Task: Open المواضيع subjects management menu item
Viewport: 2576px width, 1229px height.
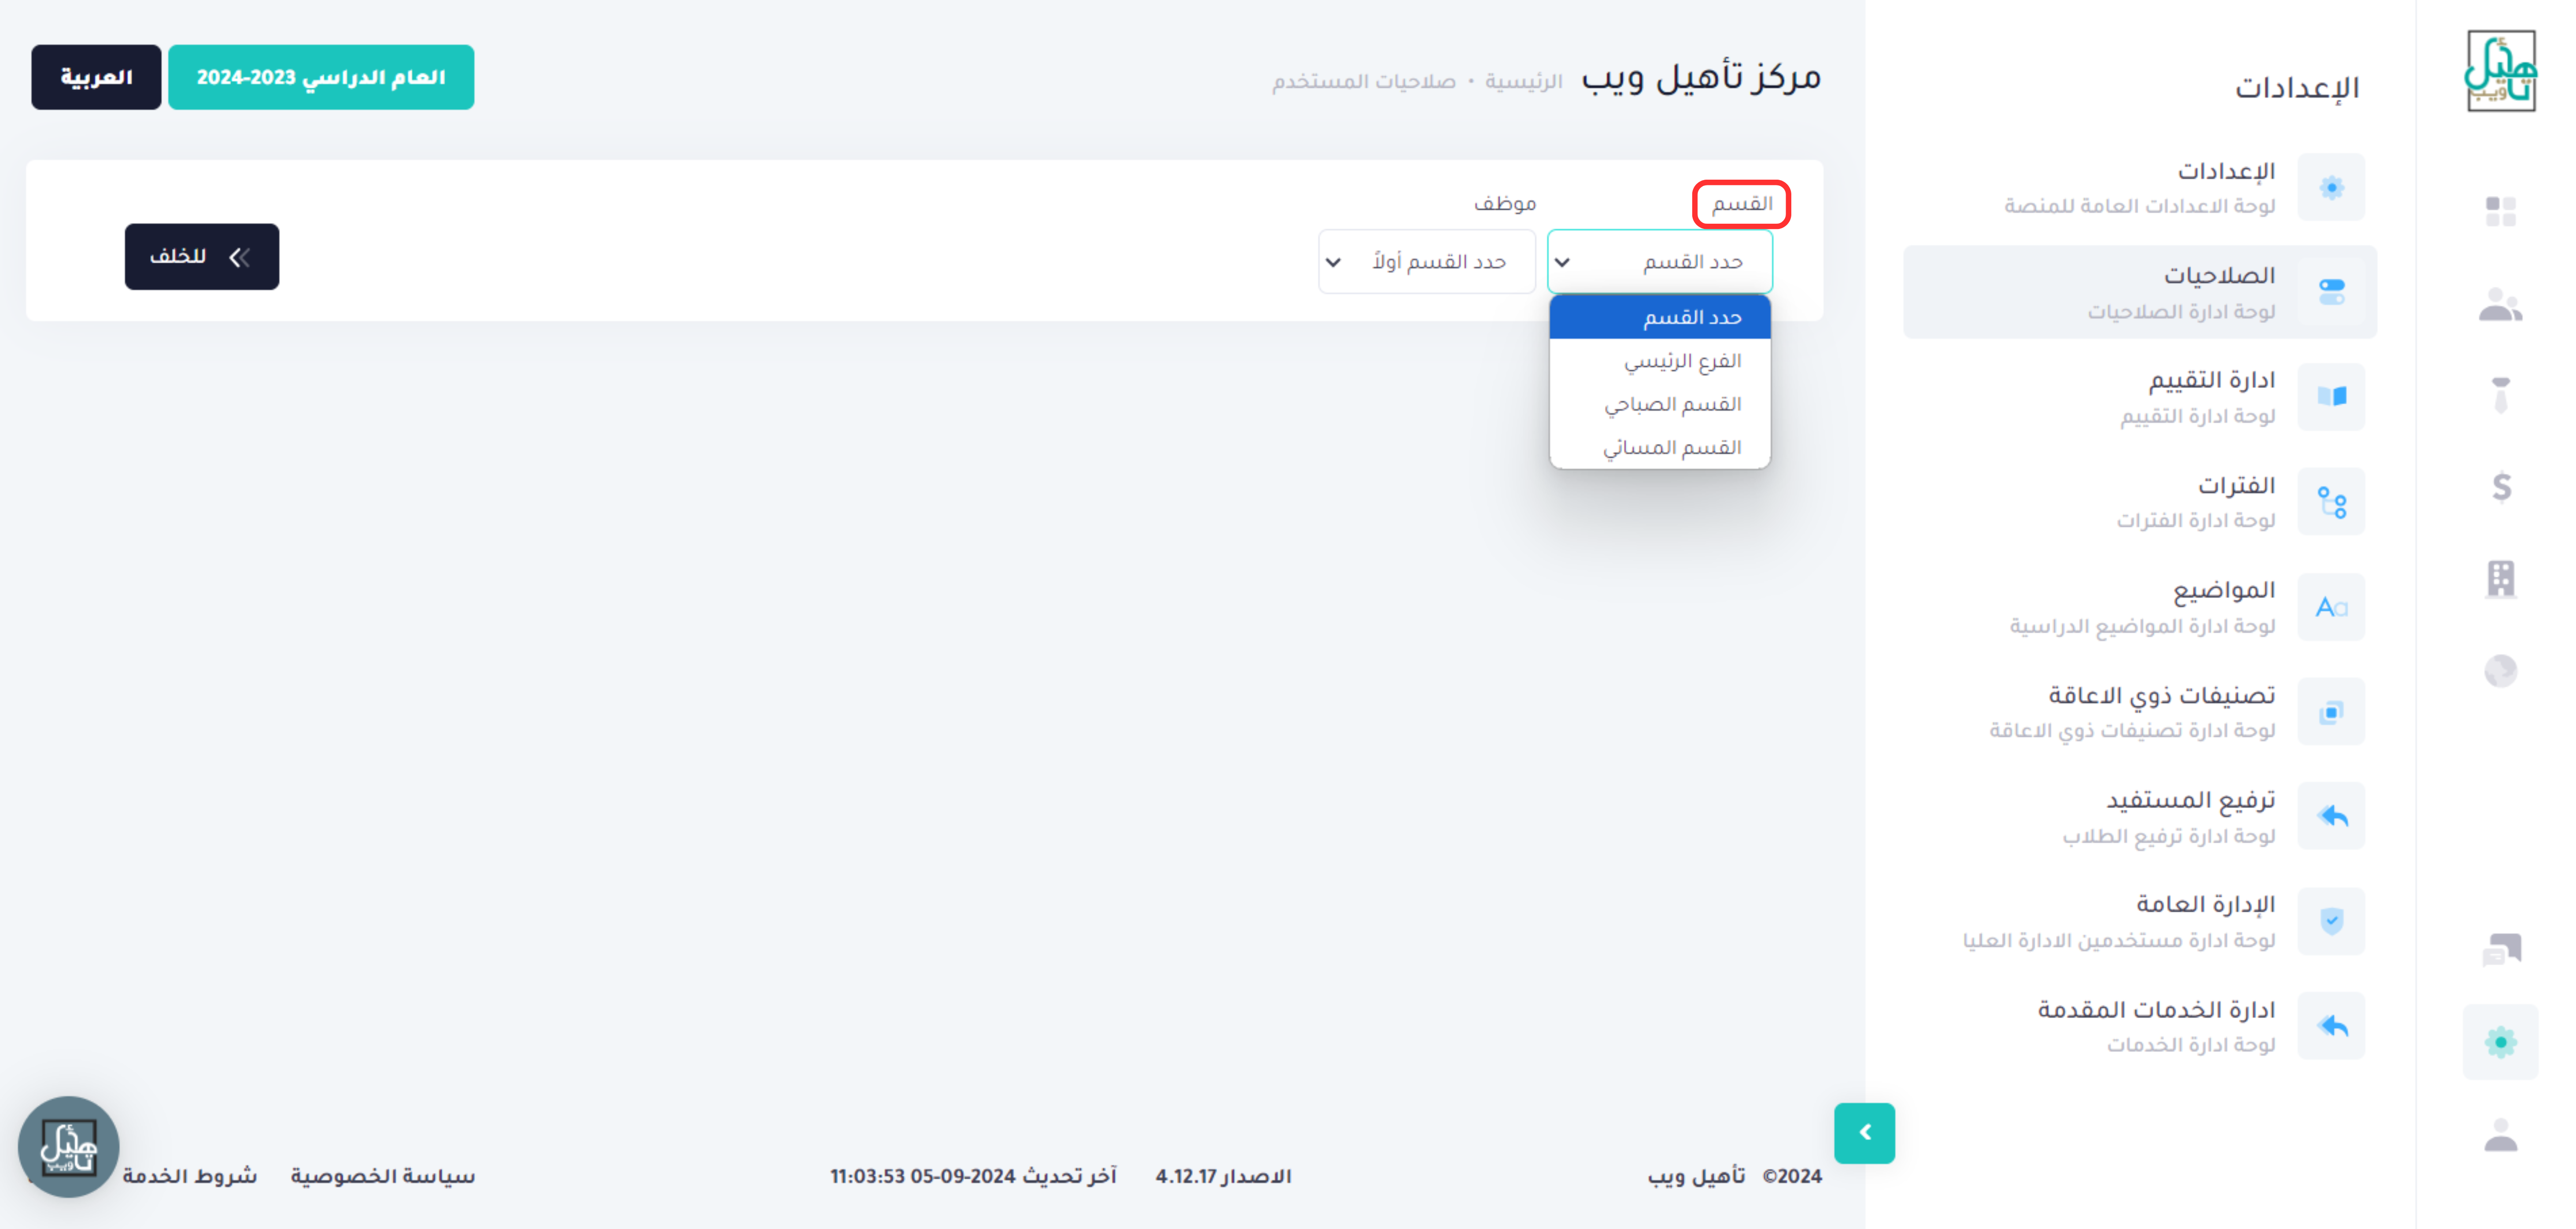Action: pyautogui.click(x=2140, y=607)
